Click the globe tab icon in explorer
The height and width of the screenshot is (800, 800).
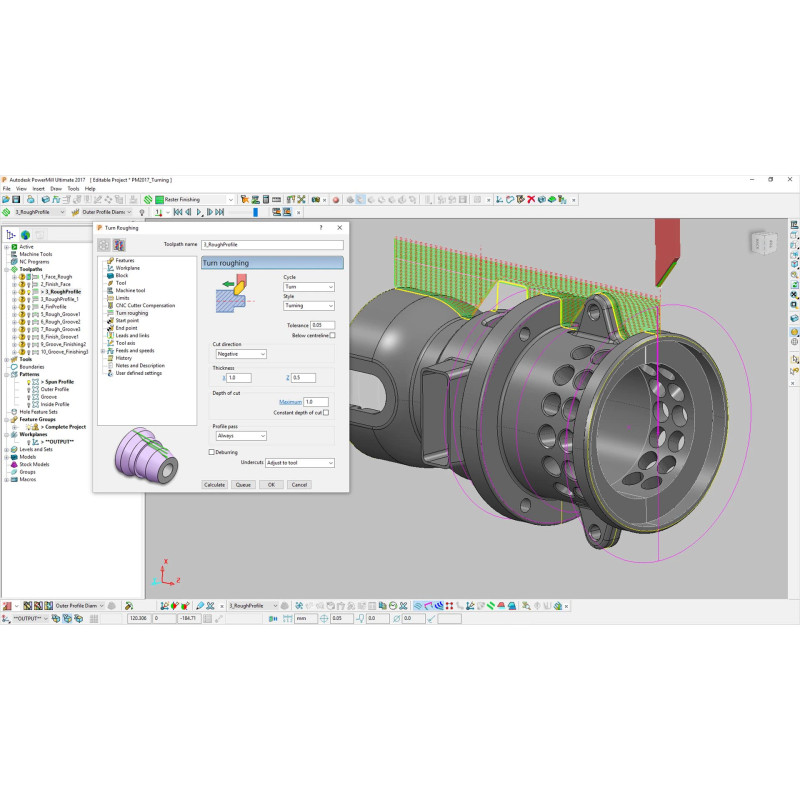click(x=25, y=235)
